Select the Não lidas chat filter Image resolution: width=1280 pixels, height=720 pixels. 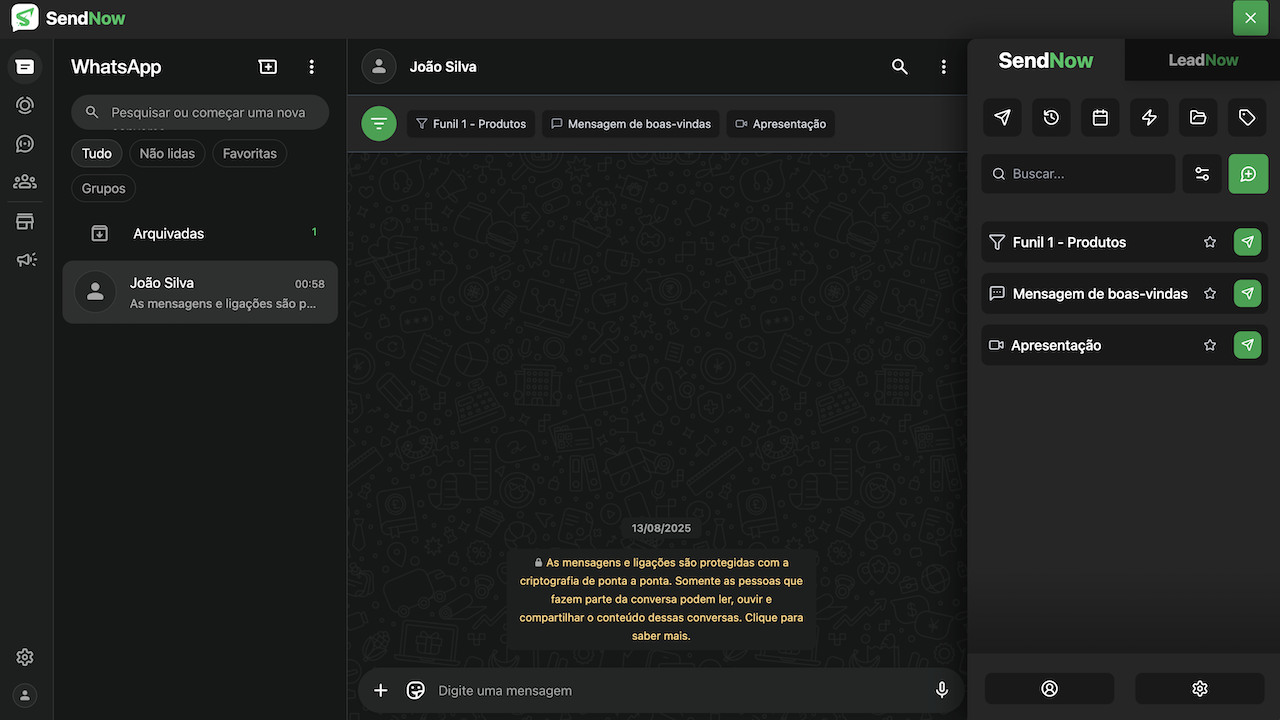click(167, 154)
